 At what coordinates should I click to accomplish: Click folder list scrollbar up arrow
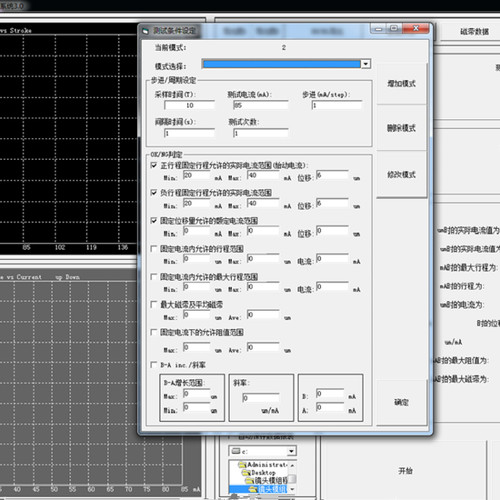292,465
